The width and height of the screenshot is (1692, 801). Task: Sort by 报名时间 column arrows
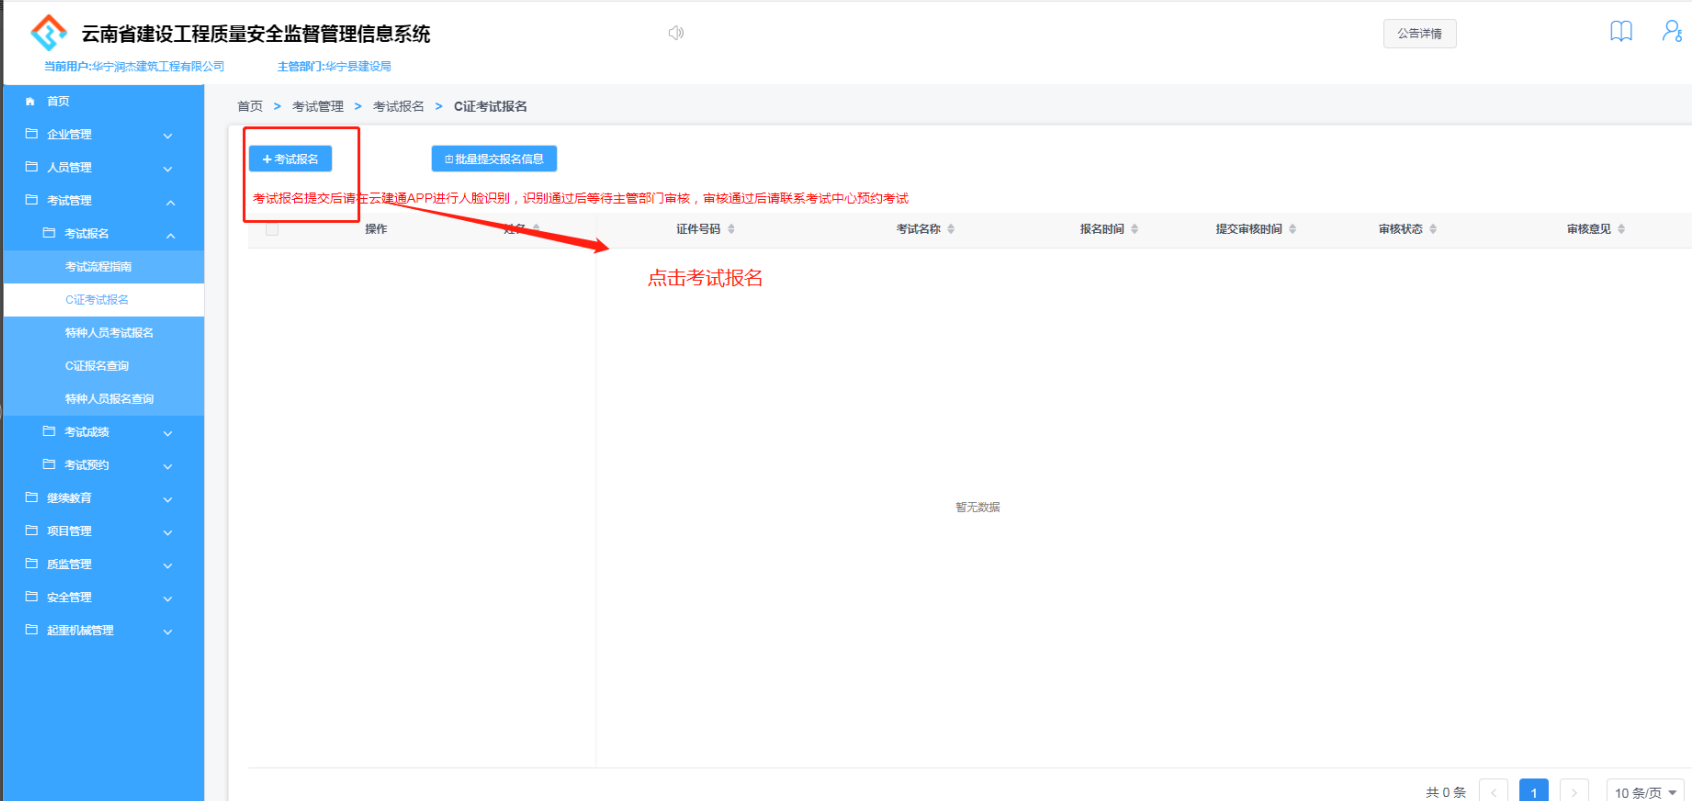[1134, 229]
